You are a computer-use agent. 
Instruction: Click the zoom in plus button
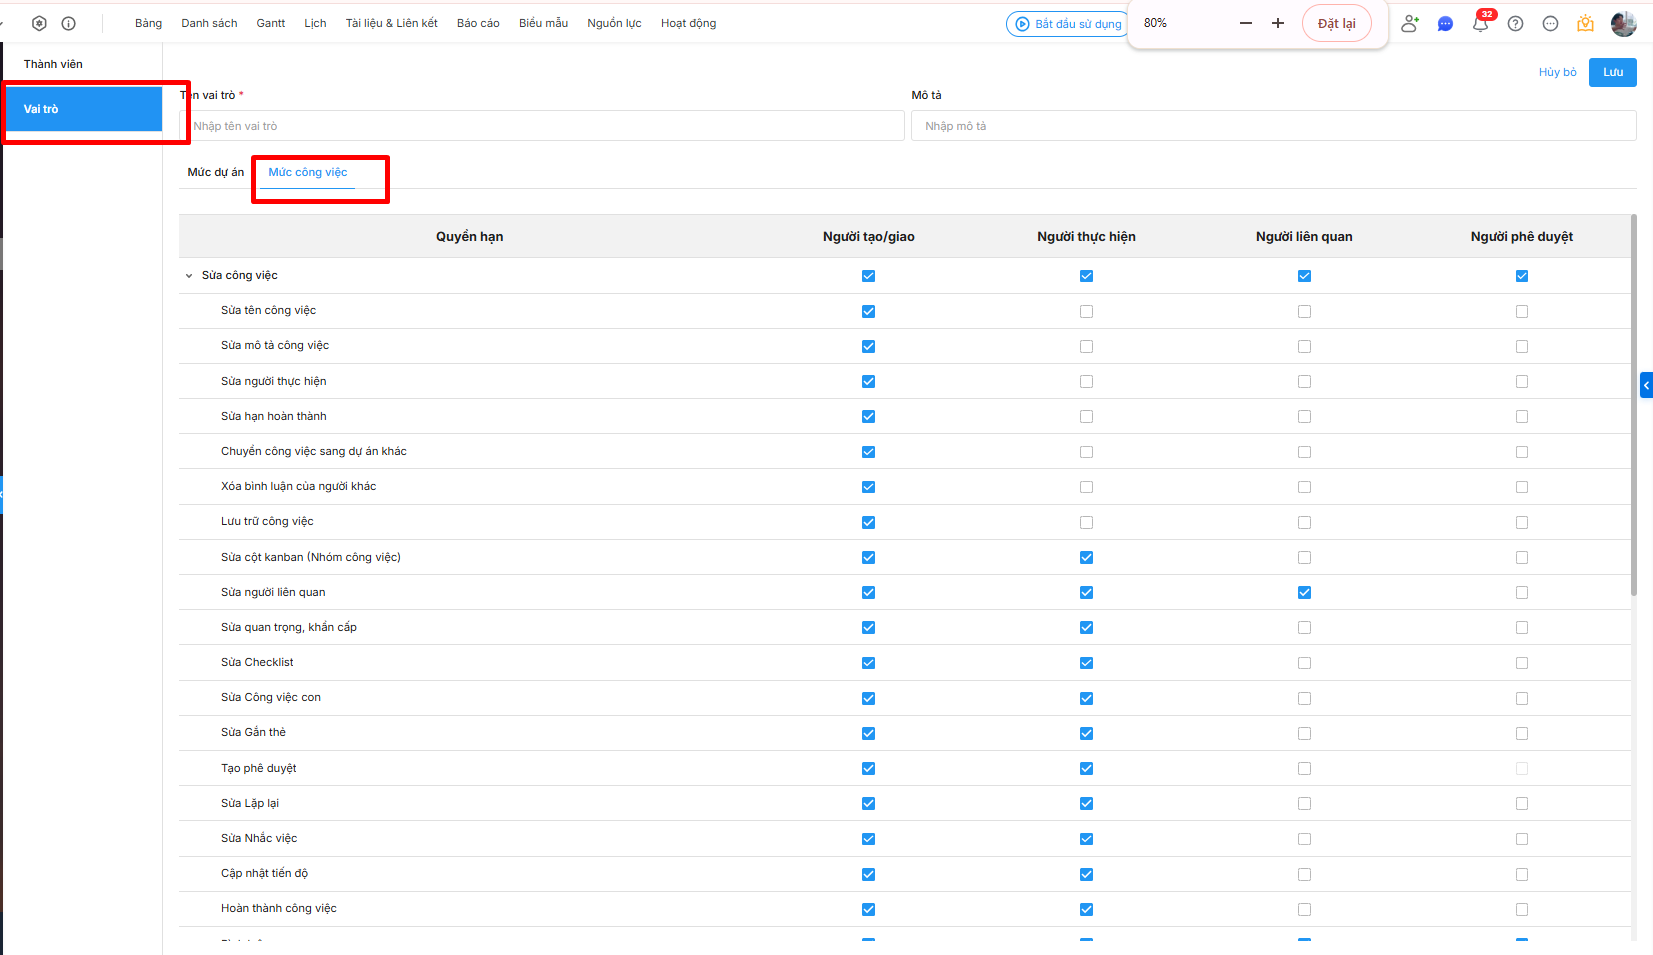[x=1278, y=23]
